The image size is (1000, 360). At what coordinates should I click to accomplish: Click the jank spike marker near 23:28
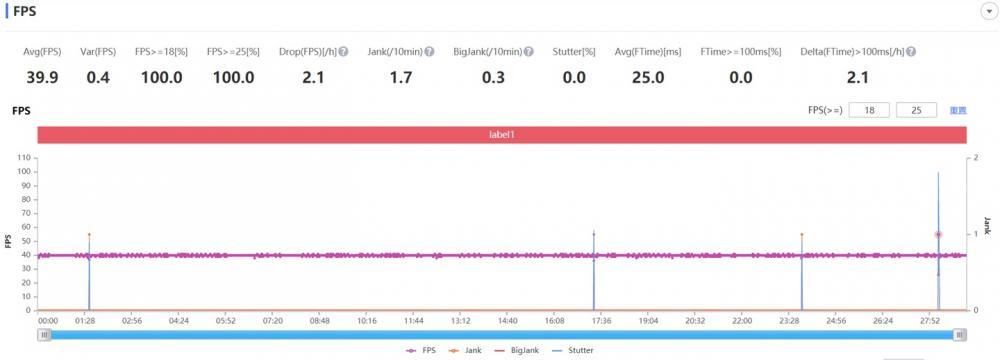click(802, 234)
